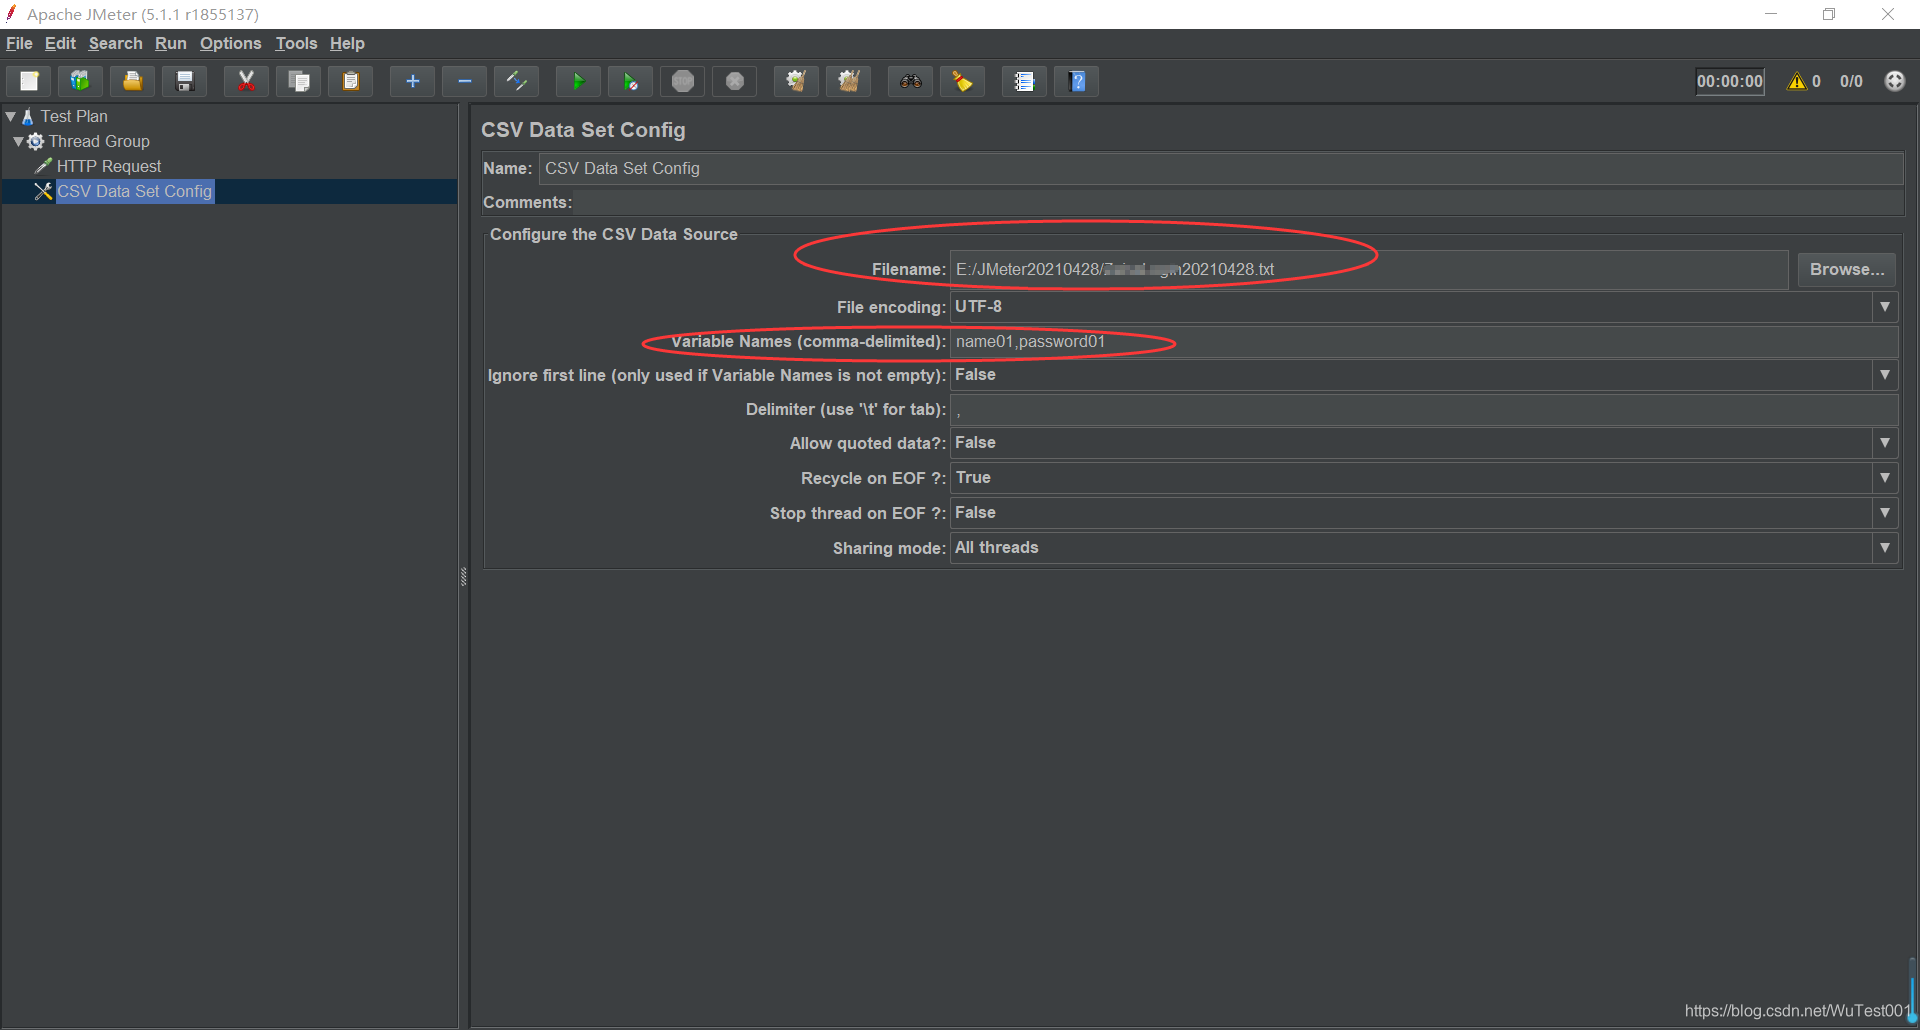Open the Recycle on EOF dropdown
The height and width of the screenshot is (1030, 1920).
1885,478
